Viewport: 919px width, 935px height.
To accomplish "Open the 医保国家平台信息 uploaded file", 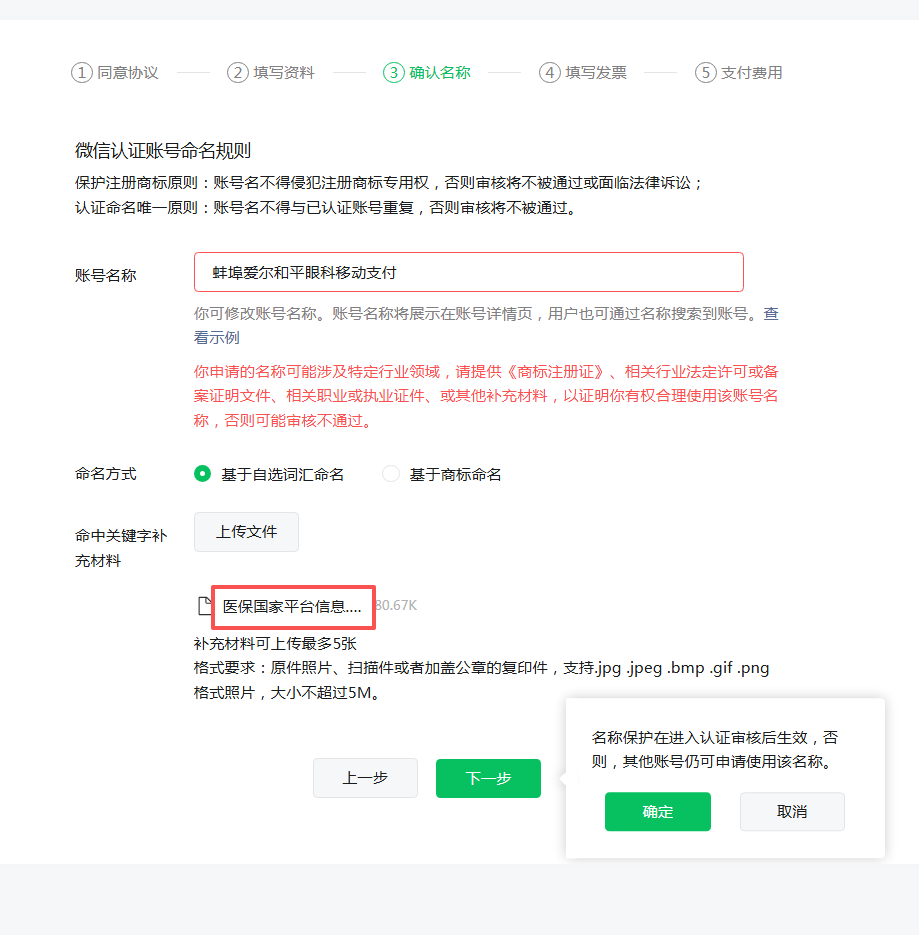I will coord(292,607).
